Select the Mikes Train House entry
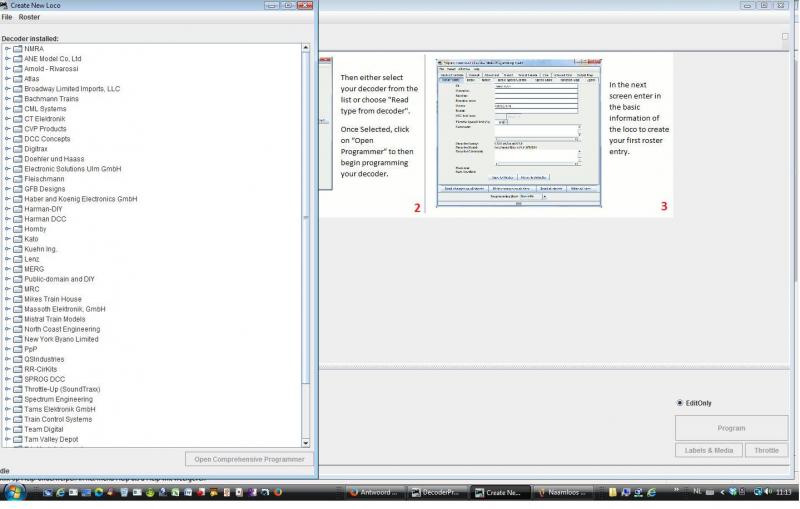The image size is (800, 509). (x=53, y=299)
